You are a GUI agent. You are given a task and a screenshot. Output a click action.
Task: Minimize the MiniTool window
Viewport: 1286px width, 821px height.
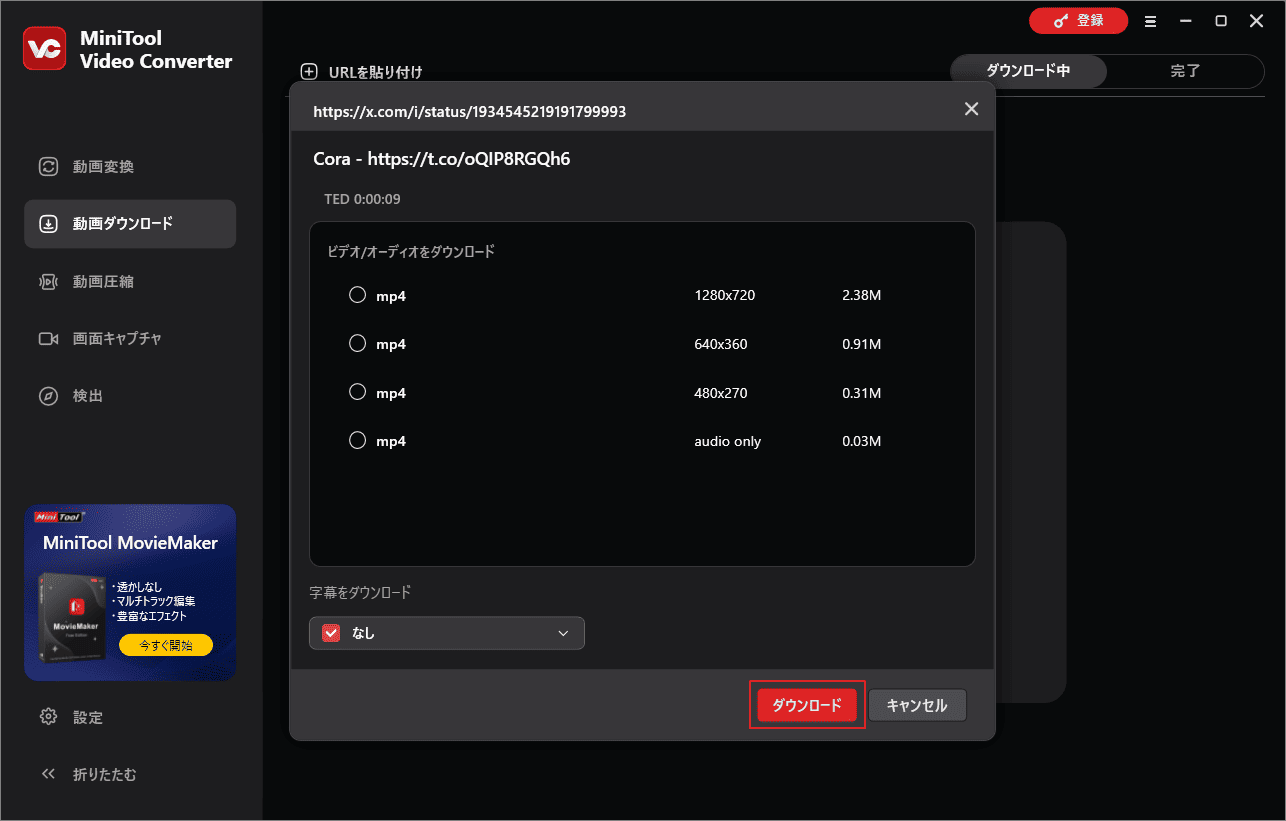pos(1185,21)
